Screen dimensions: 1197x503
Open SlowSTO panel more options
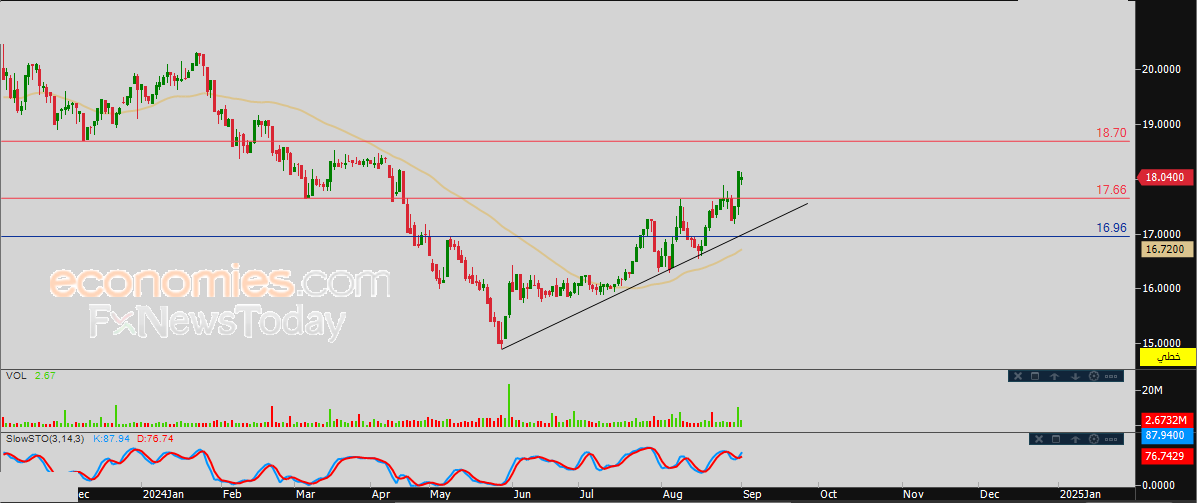[x=1111, y=440]
